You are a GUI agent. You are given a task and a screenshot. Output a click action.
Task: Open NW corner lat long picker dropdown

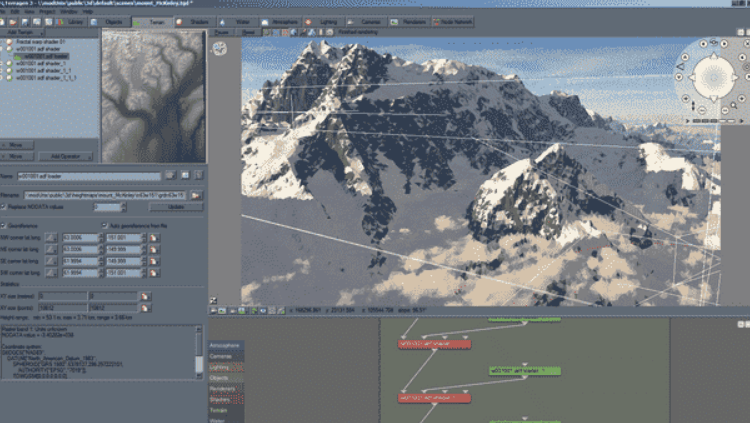[51, 237]
